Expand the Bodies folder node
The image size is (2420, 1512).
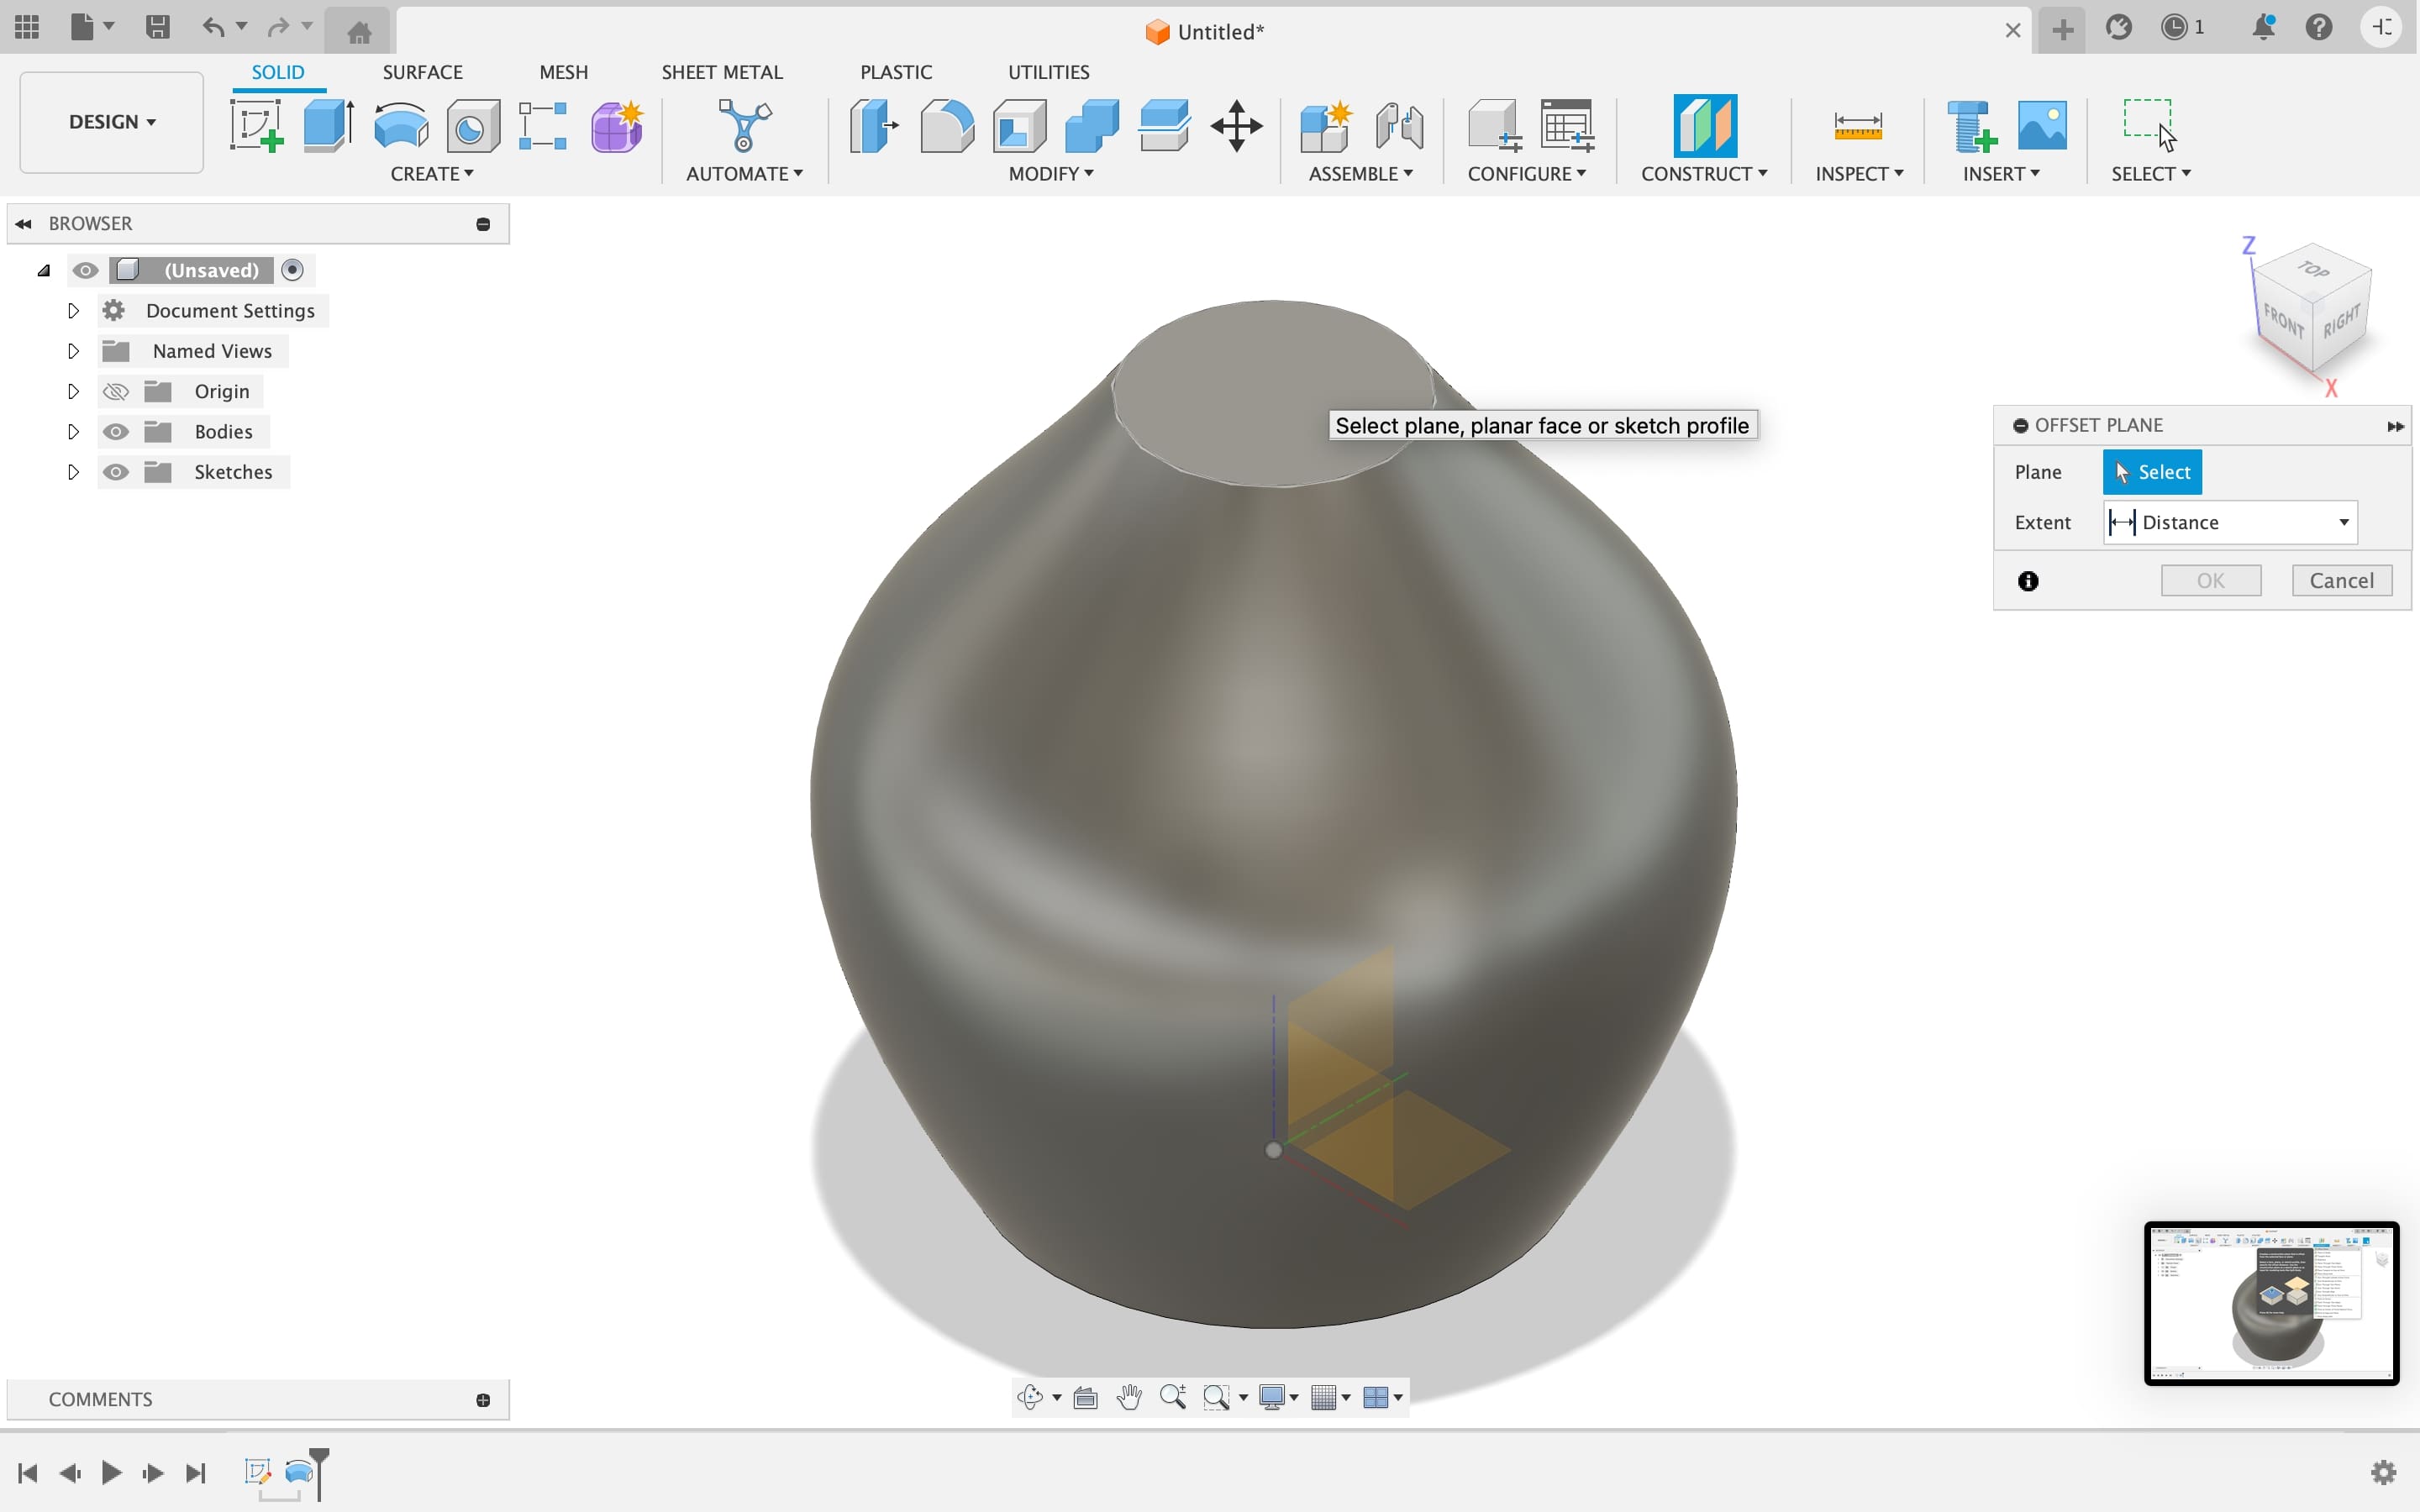pyautogui.click(x=73, y=431)
